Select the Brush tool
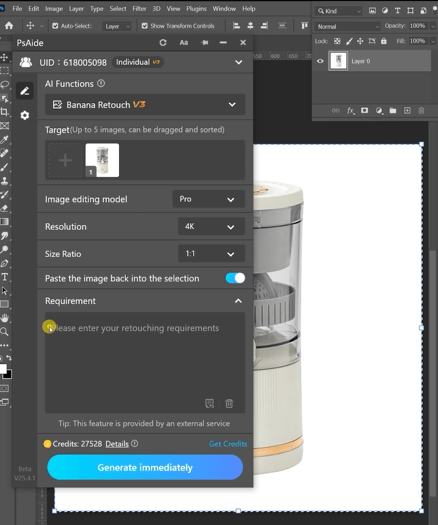Screen dimensions: 438x525 [x=4, y=167]
